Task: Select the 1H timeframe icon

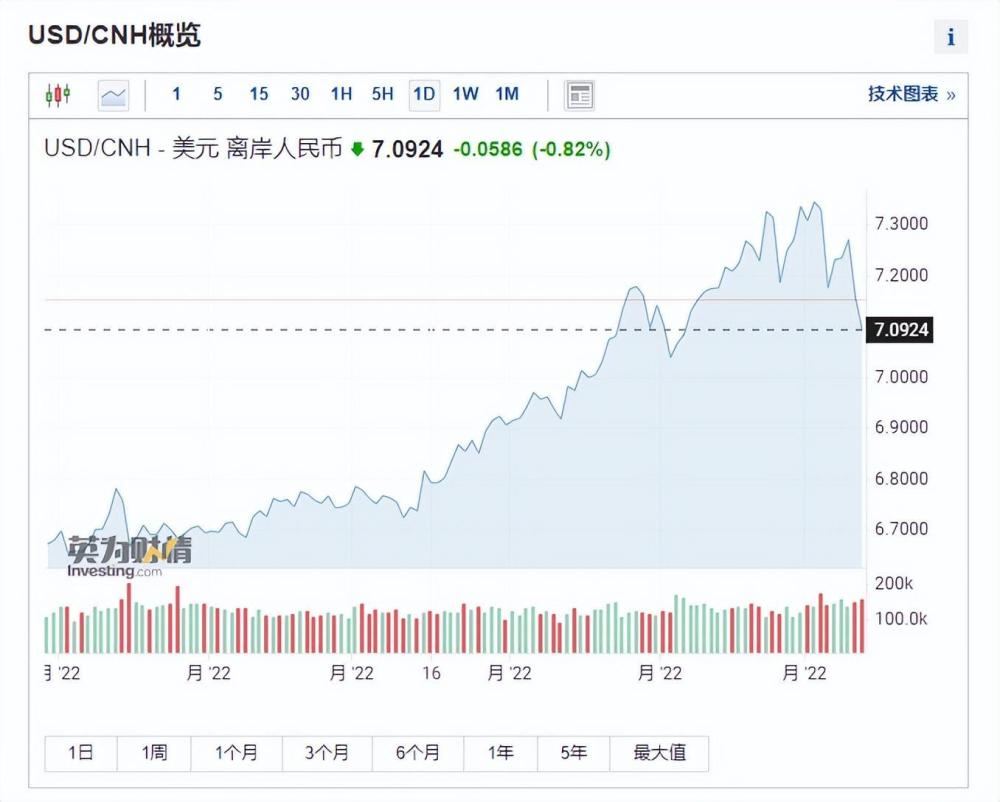Action: [341, 94]
